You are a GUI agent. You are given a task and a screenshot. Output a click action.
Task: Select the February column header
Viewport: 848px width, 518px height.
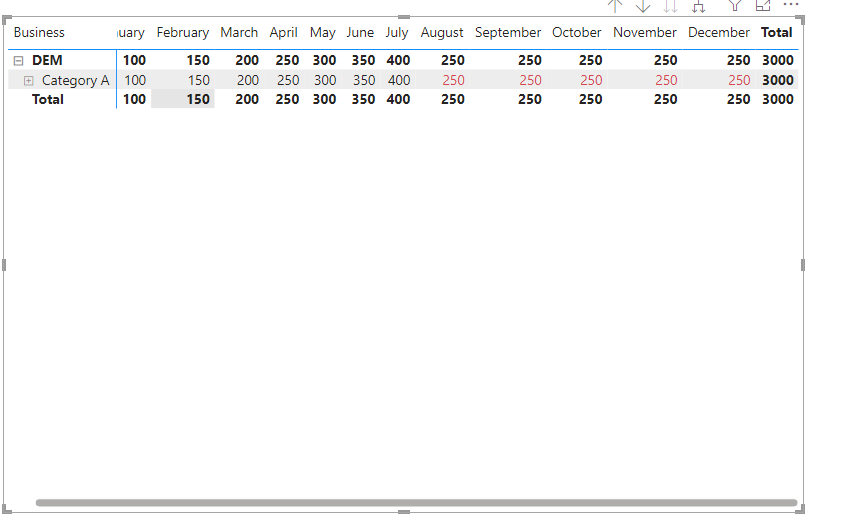click(183, 32)
